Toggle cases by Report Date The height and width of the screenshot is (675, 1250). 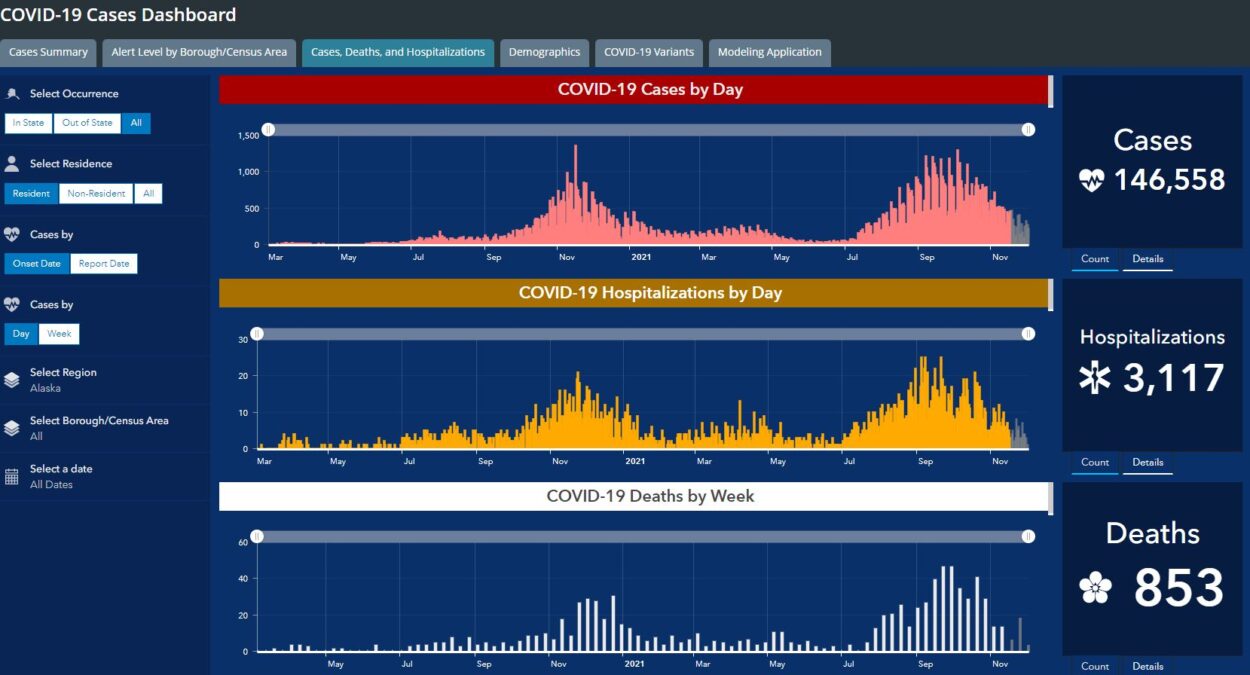(x=104, y=264)
